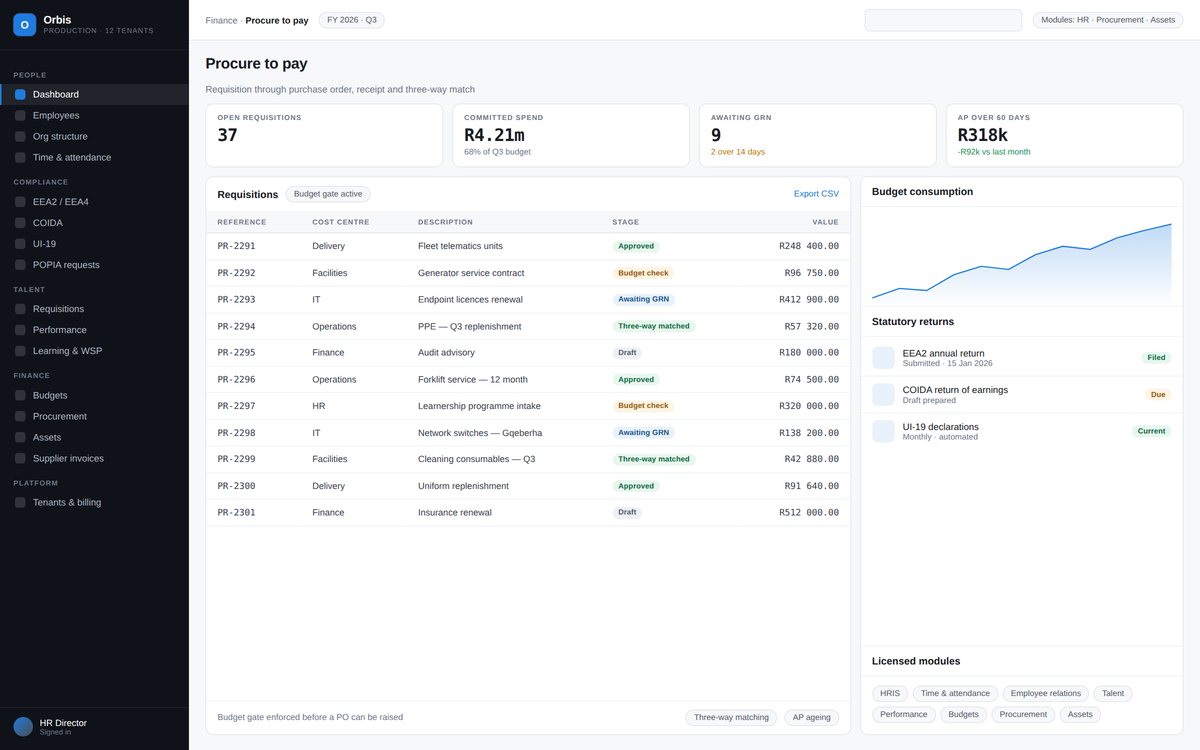Sort by the Value column header
Viewport: 1200px width, 750px height.
pyautogui.click(x=826, y=222)
